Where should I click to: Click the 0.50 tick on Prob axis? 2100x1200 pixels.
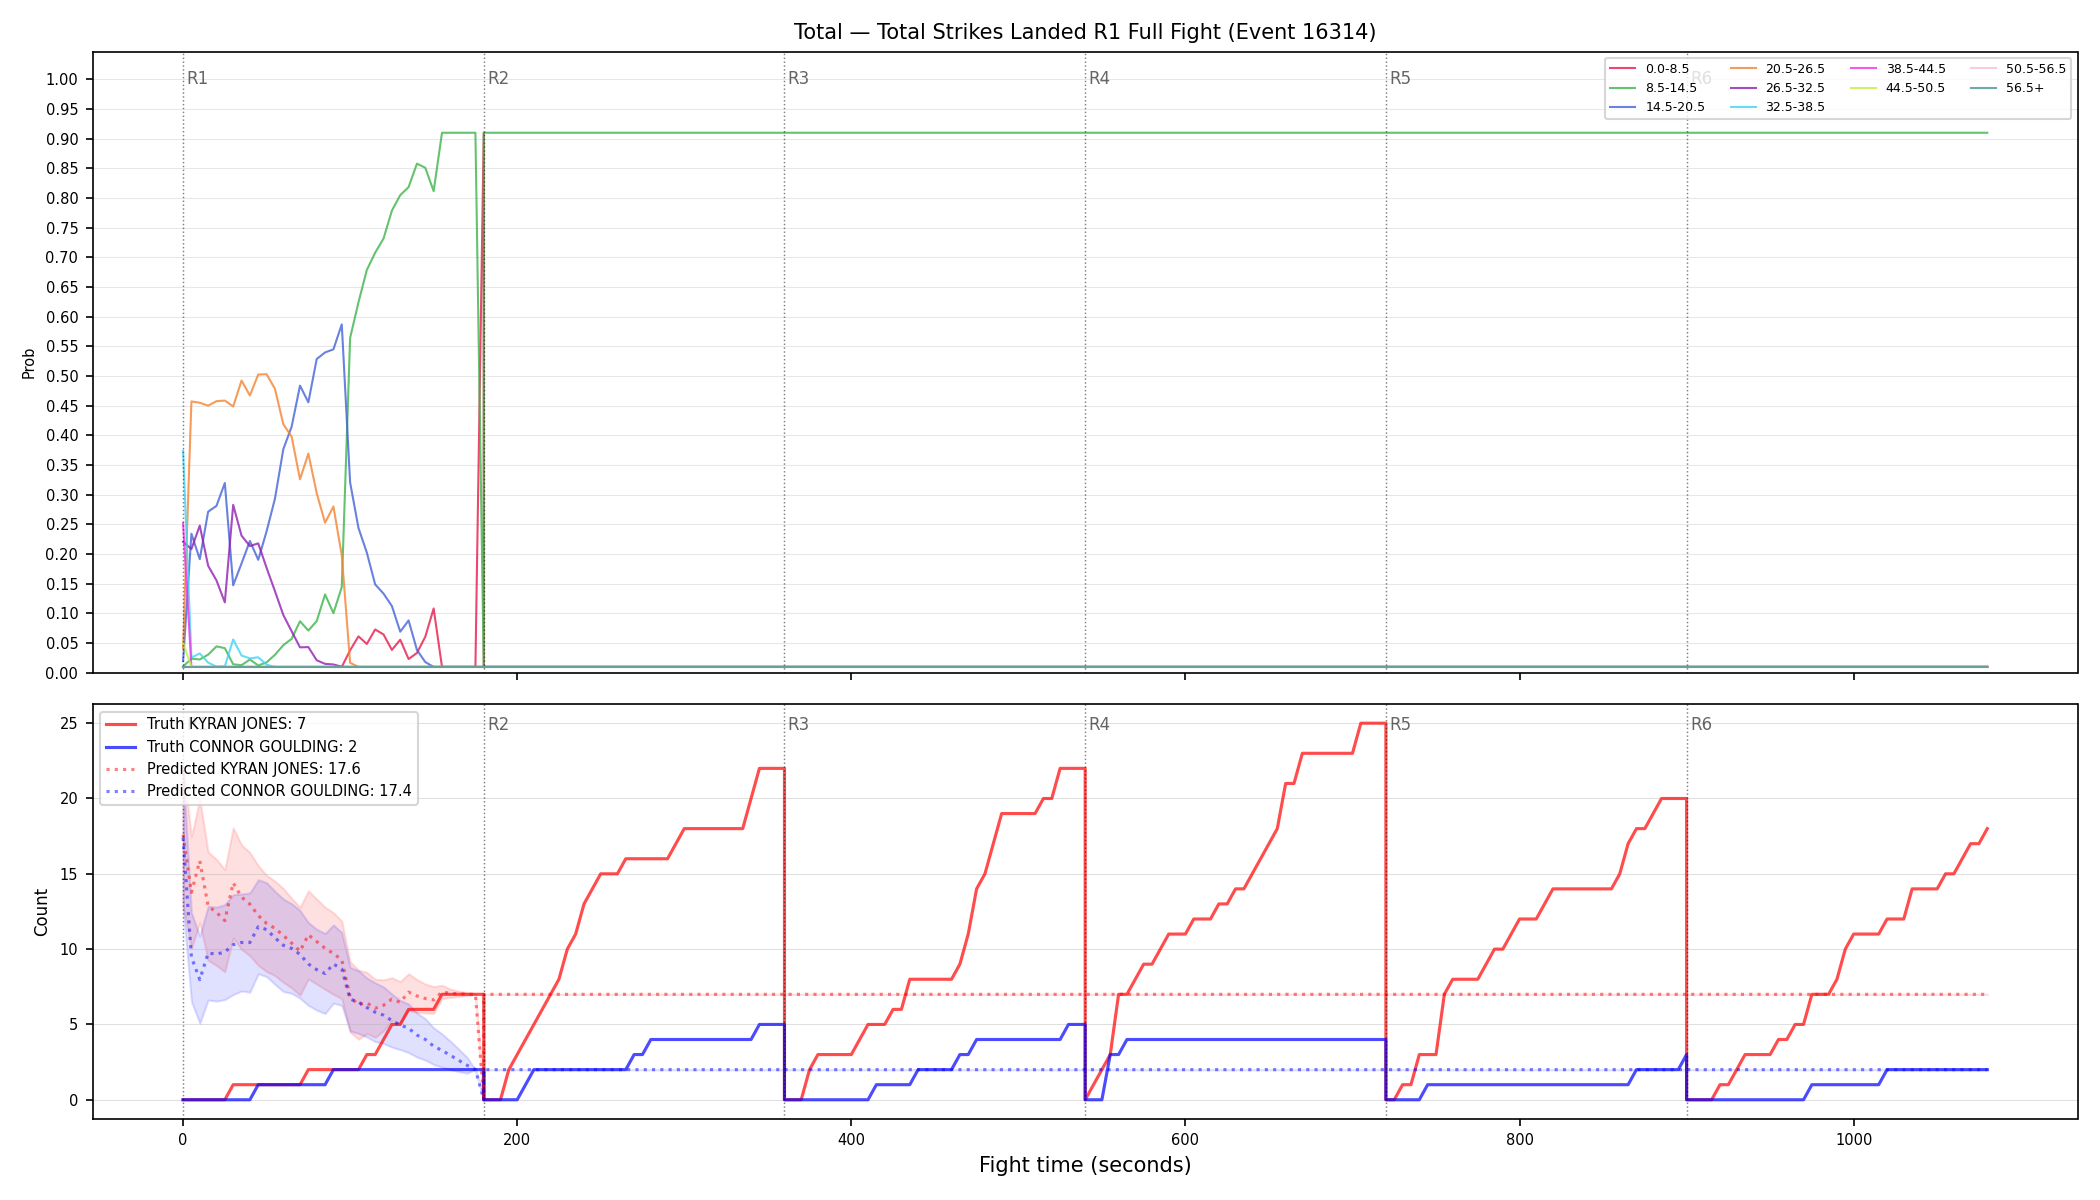click(x=62, y=376)
